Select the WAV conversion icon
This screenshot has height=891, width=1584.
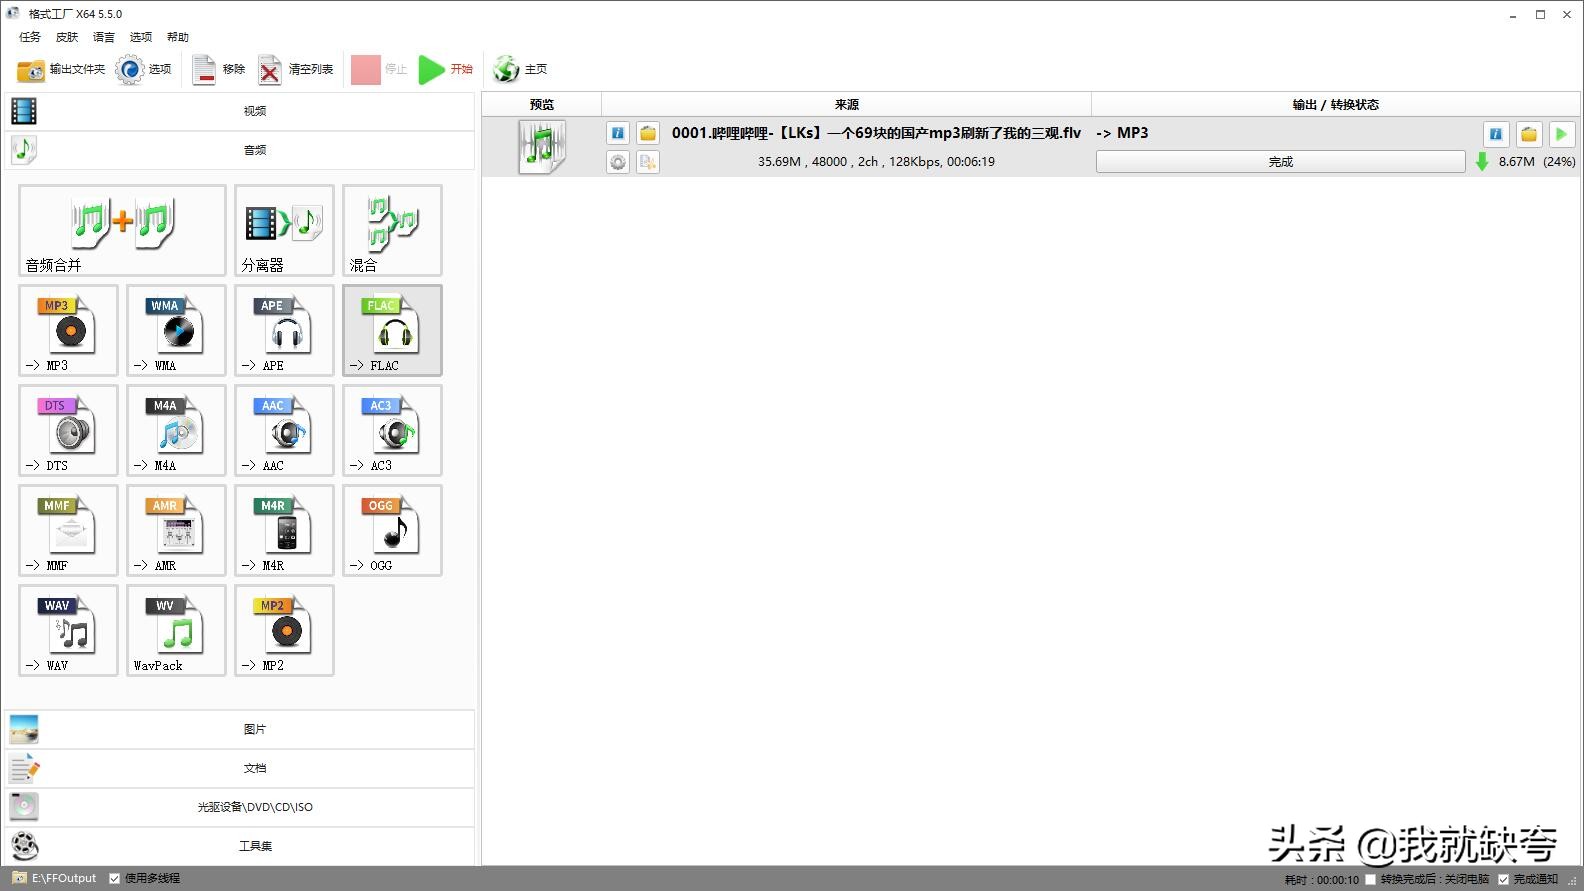point(68,630)
